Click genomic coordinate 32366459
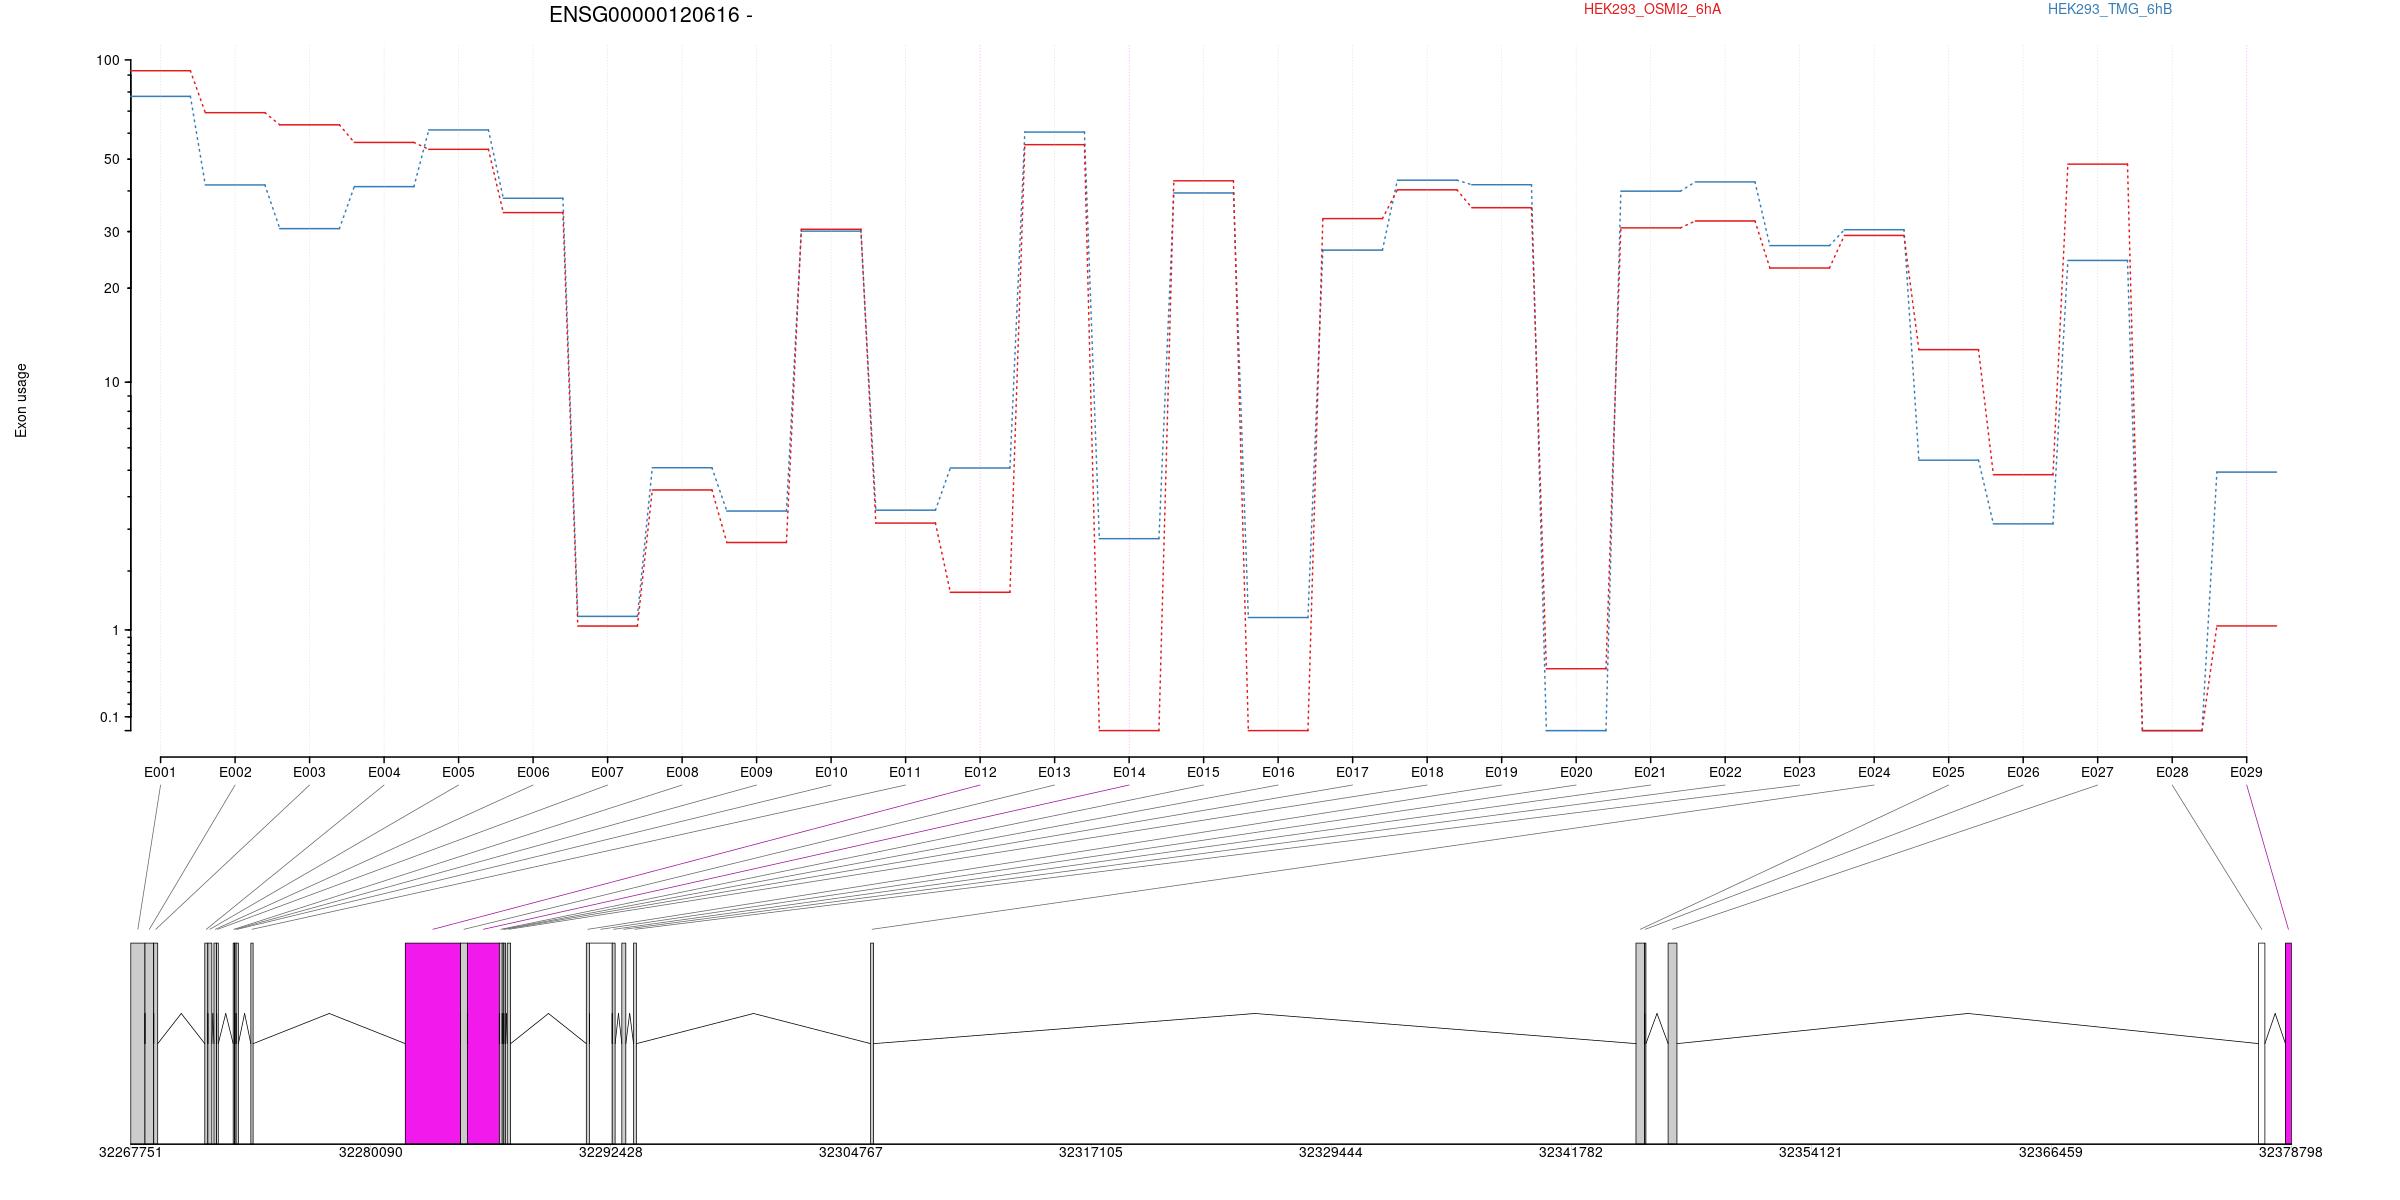This screenshot has height=1200, width=2400. click(2050, 1153)
